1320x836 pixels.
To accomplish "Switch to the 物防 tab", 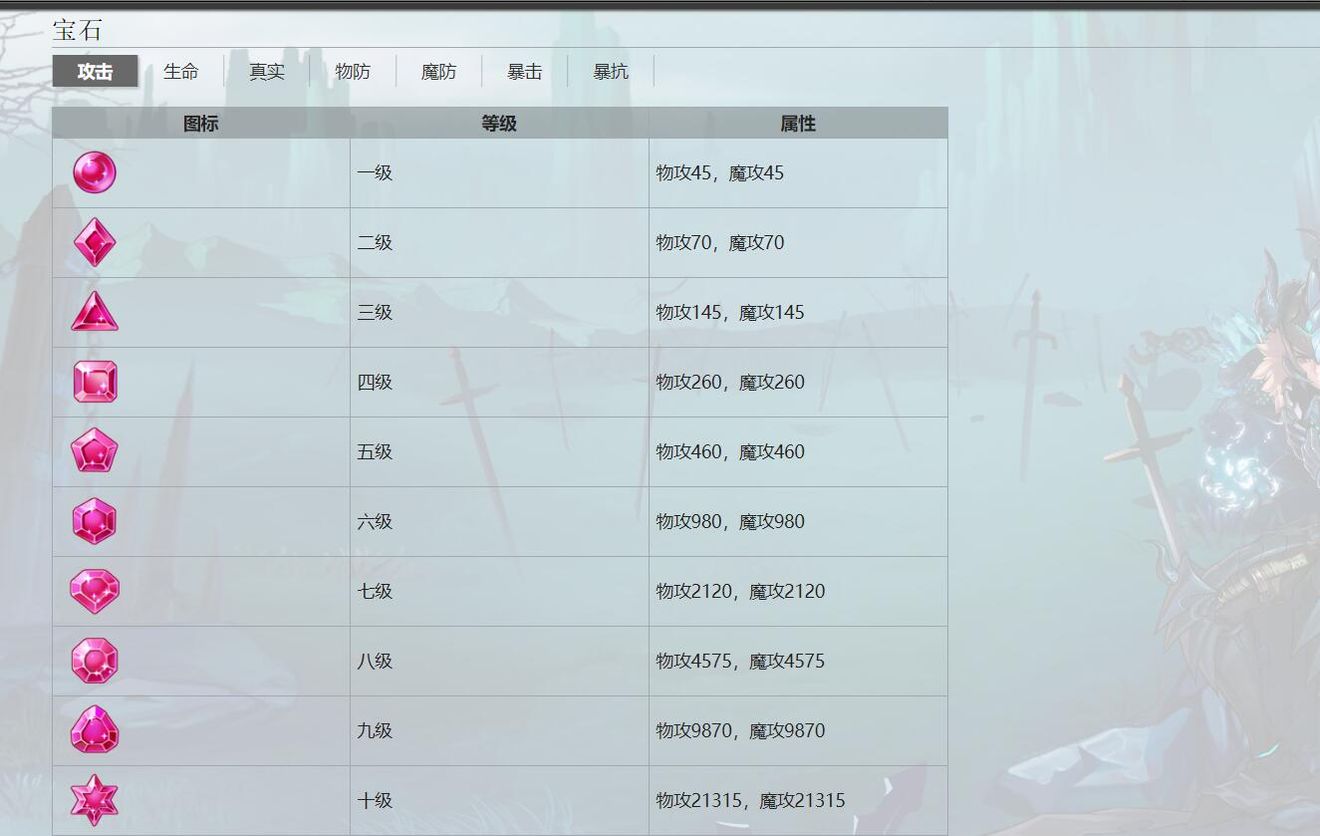I will pos(353,71).
